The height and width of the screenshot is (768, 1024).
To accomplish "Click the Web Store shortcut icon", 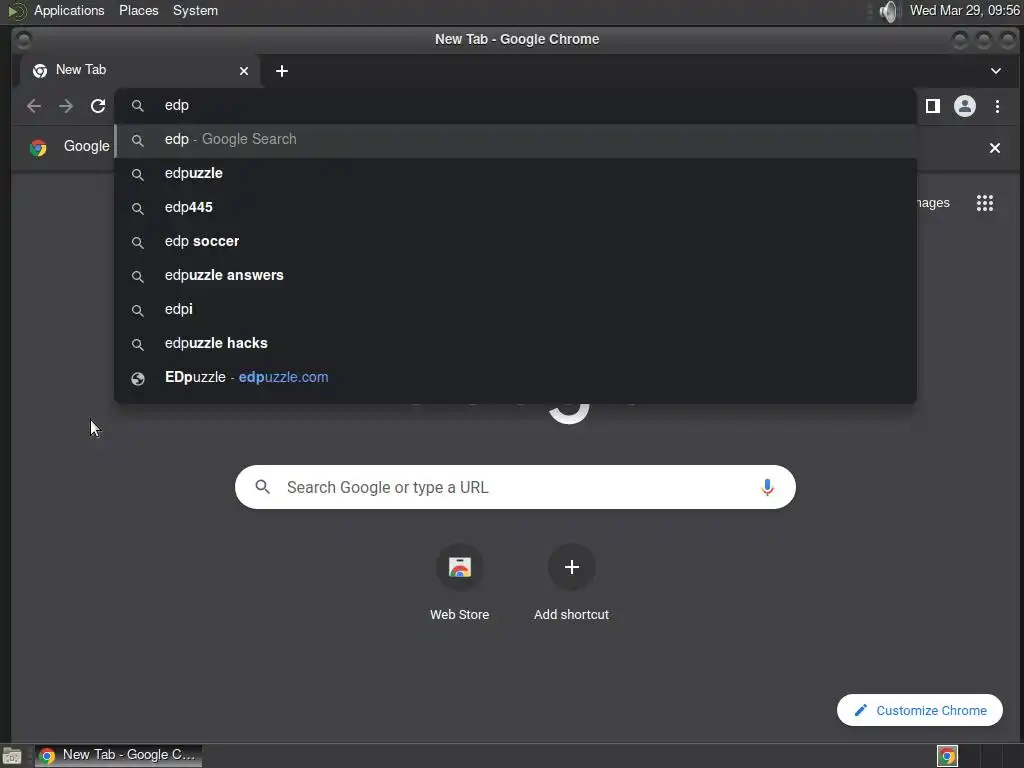I will 460,567.
